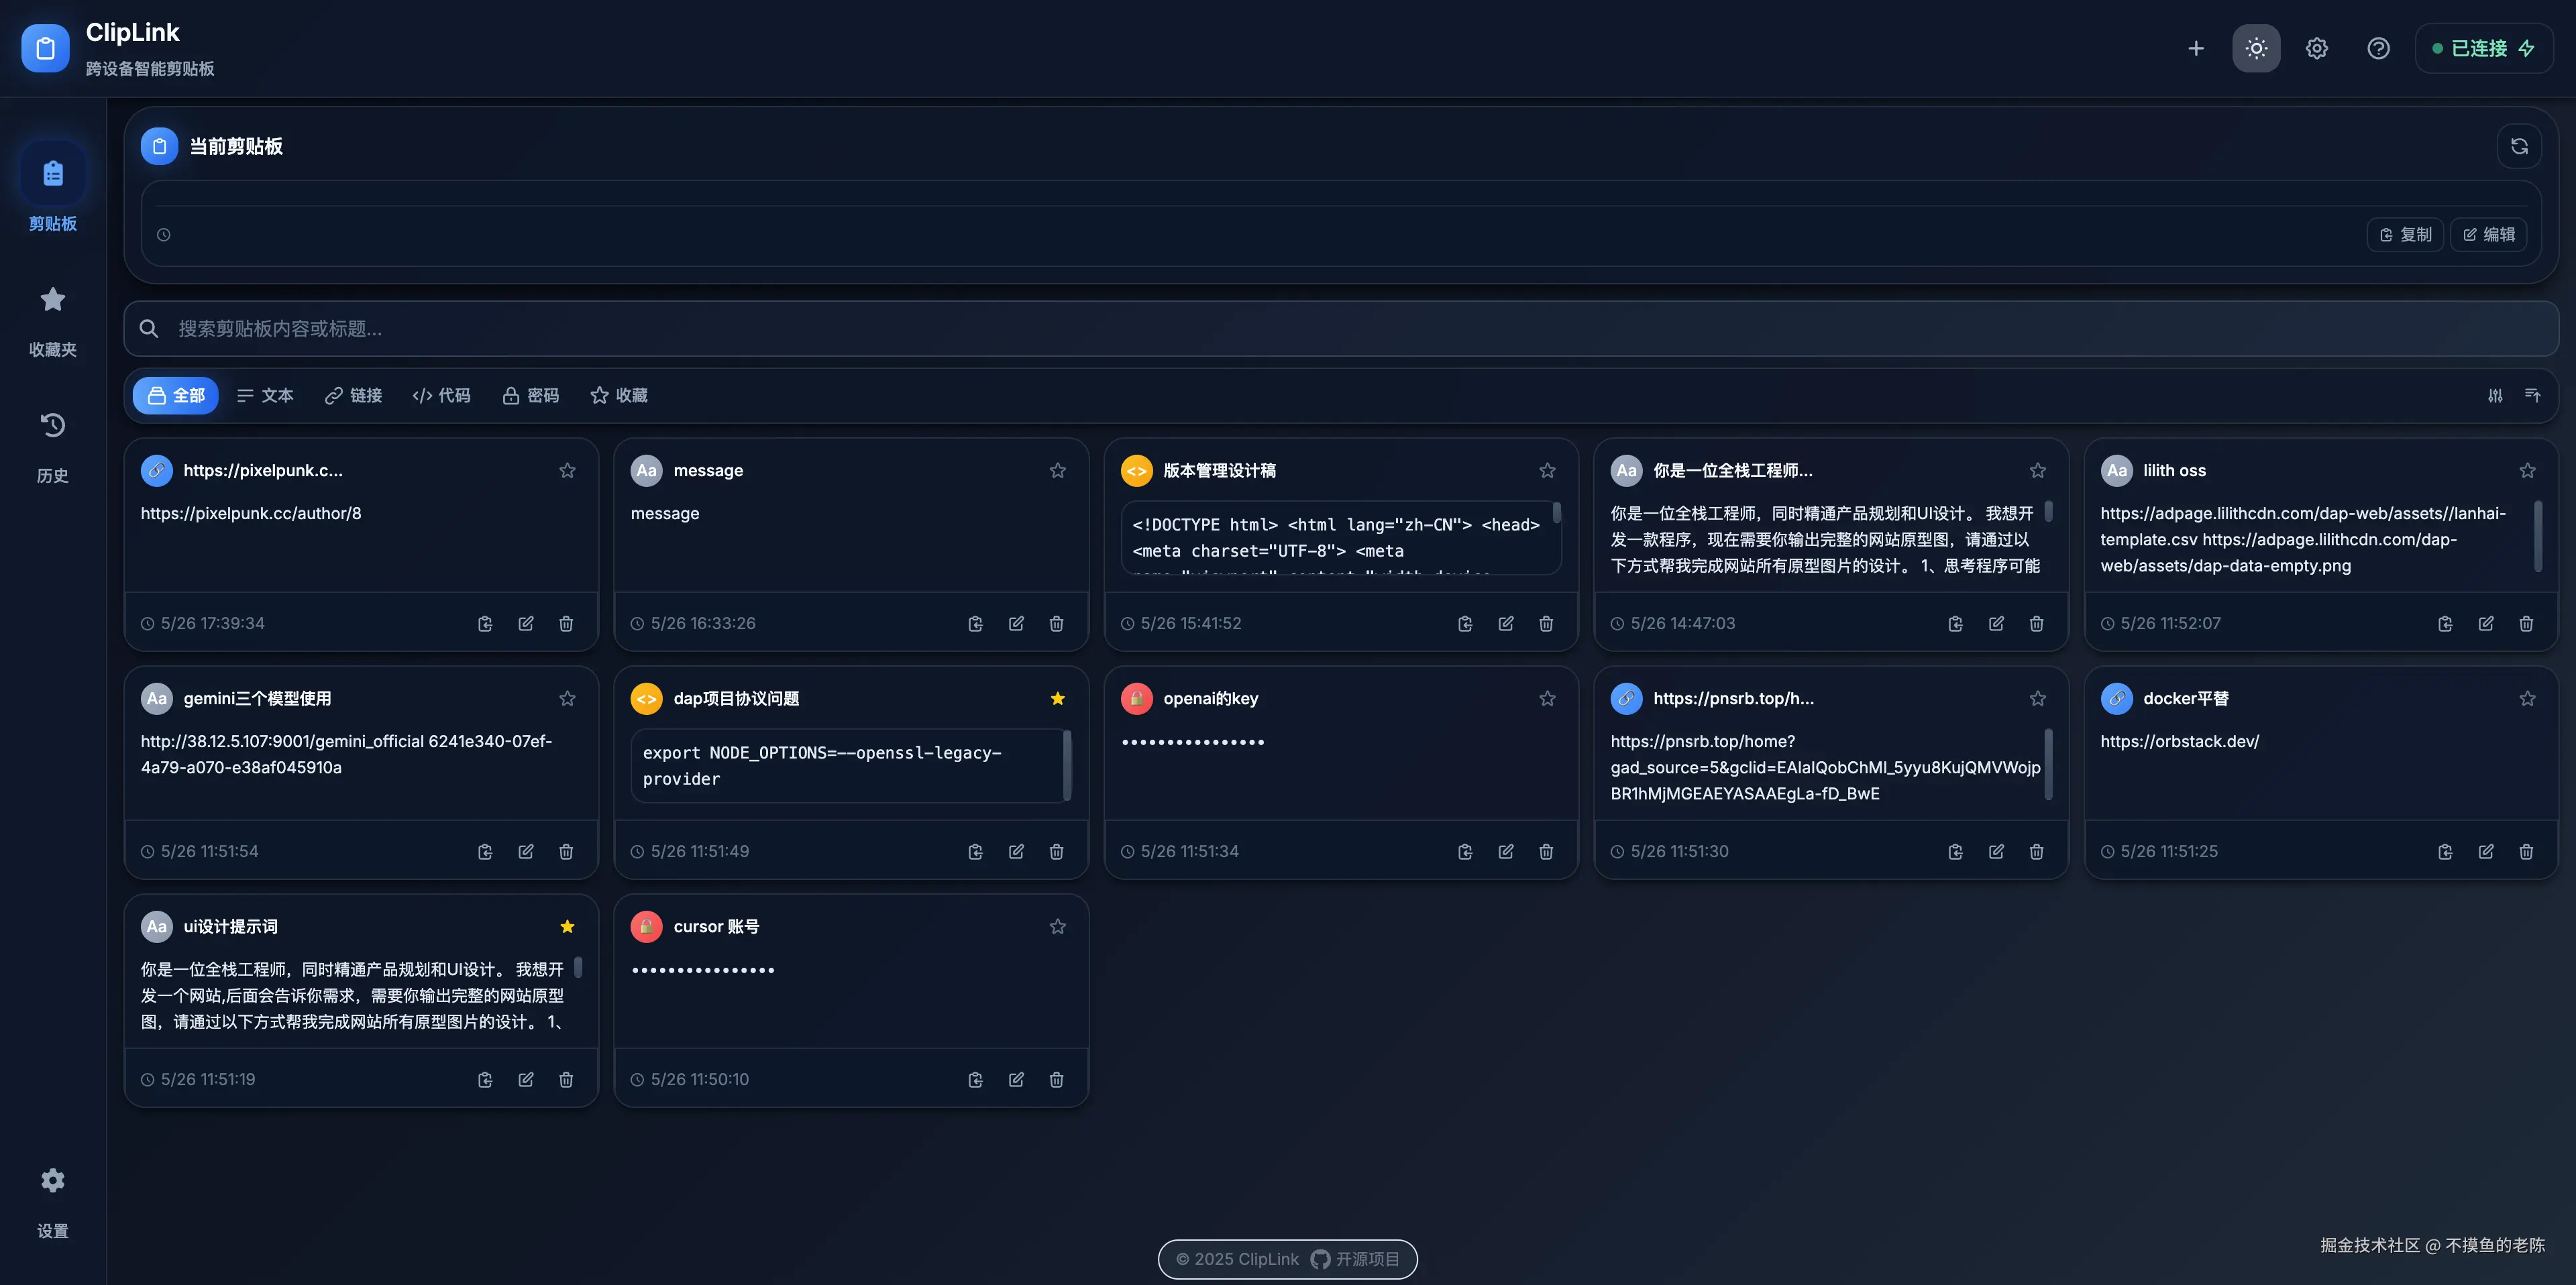
Task: Open 收藏夹 in the sidebar
Action: tap(52, 320)
